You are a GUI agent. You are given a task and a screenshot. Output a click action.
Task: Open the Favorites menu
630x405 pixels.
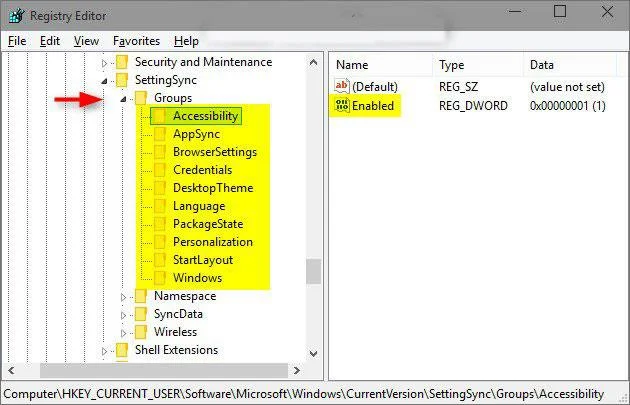(x=137, y=41)
